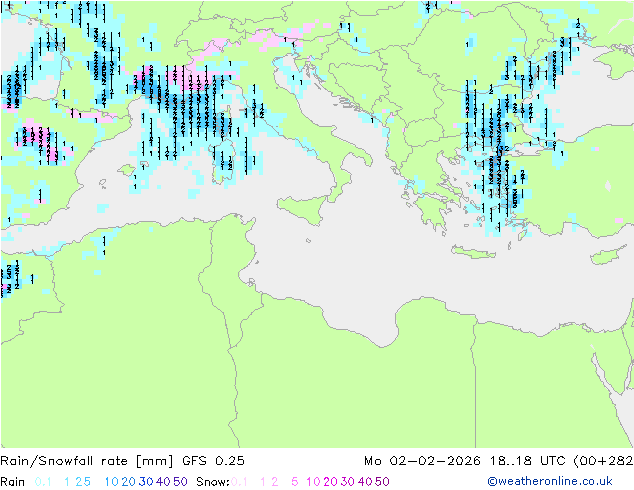
Task: Select snow legend value 30
Action: point(348,482)
